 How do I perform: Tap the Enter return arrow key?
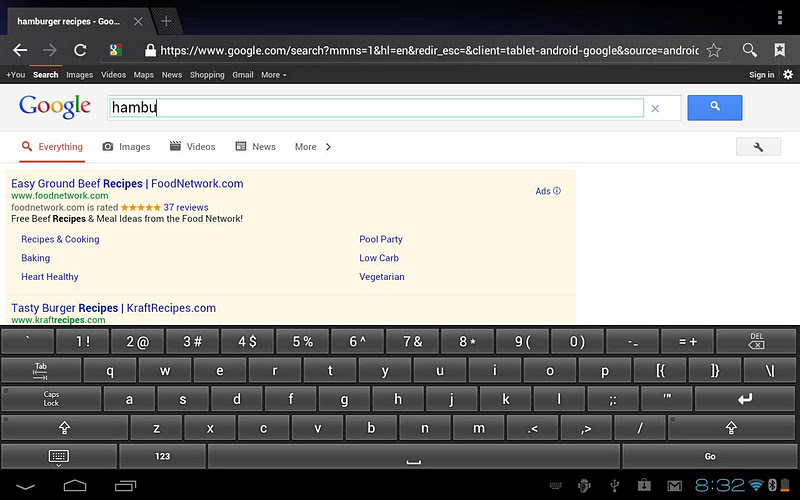[745, 398]
